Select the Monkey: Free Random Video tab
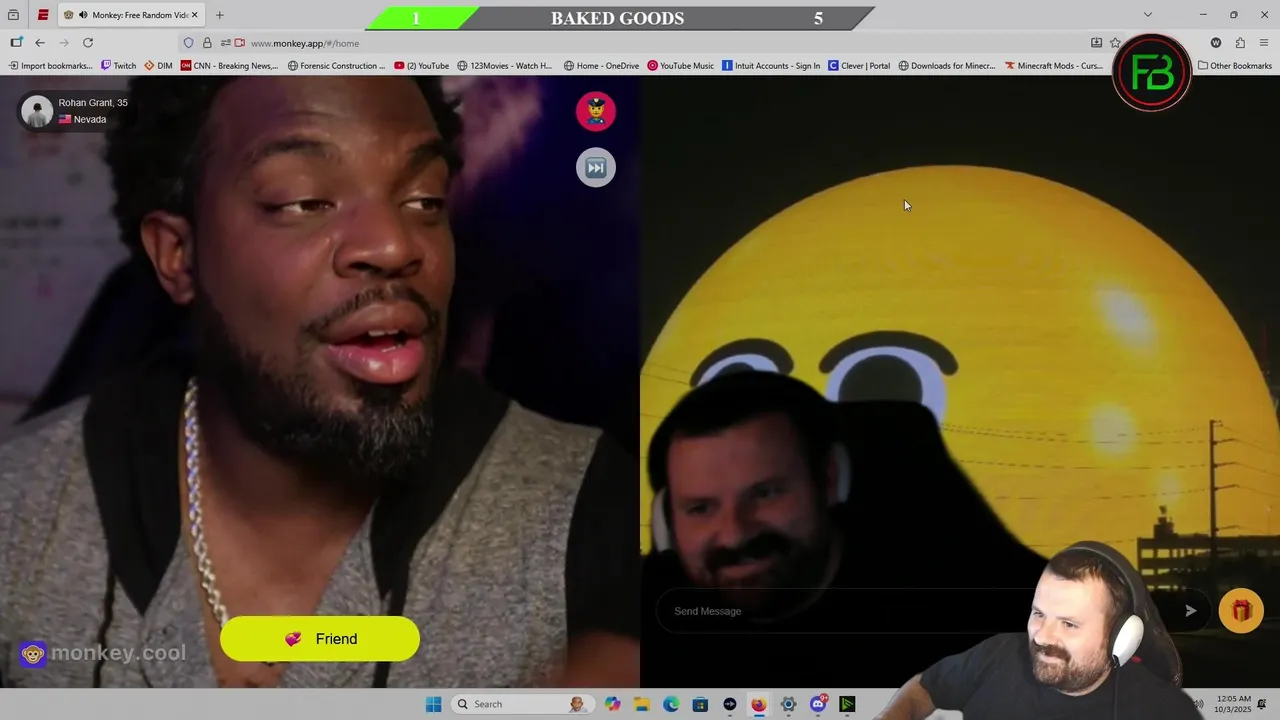 [x=131, y=15]
